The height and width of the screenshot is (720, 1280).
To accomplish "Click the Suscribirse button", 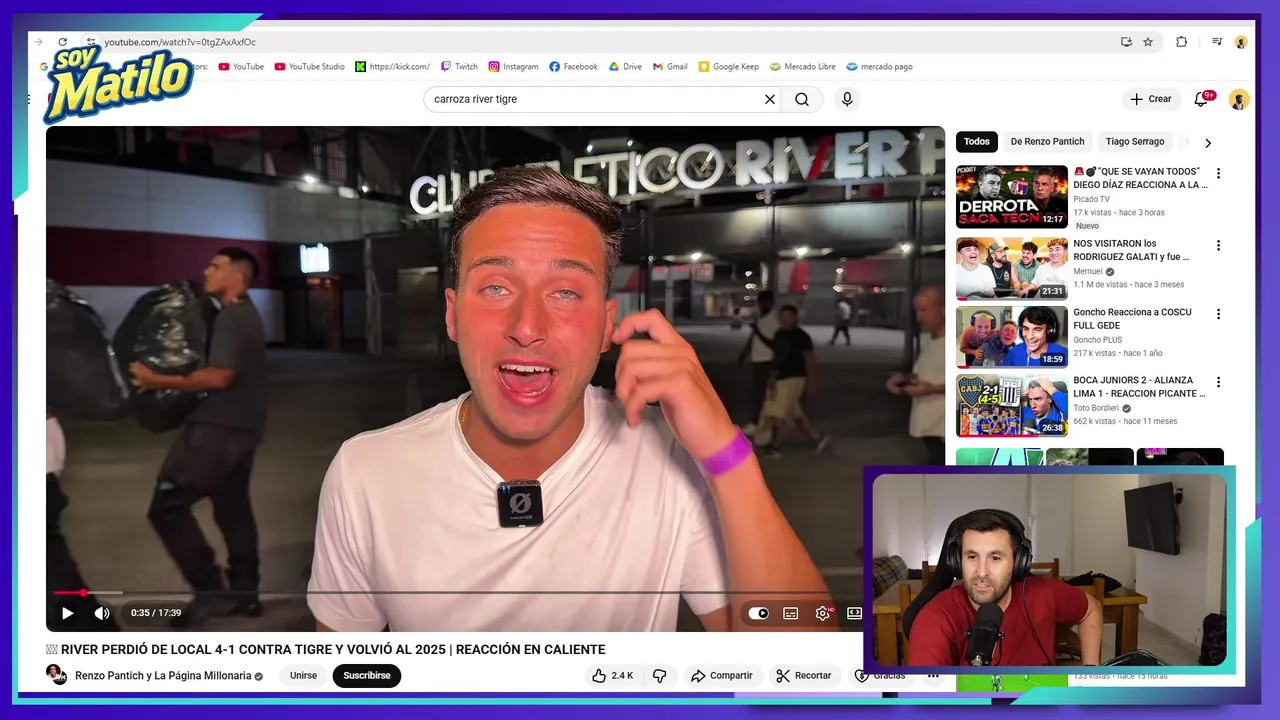I will (x=367, y=676).
